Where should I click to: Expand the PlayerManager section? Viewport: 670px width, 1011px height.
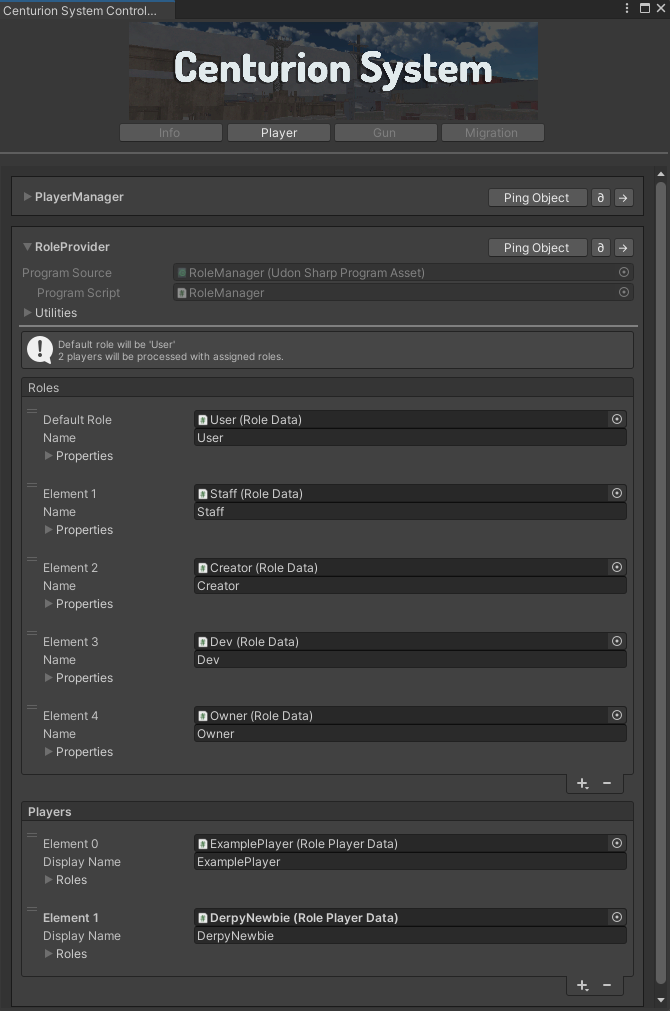point(27,197)
